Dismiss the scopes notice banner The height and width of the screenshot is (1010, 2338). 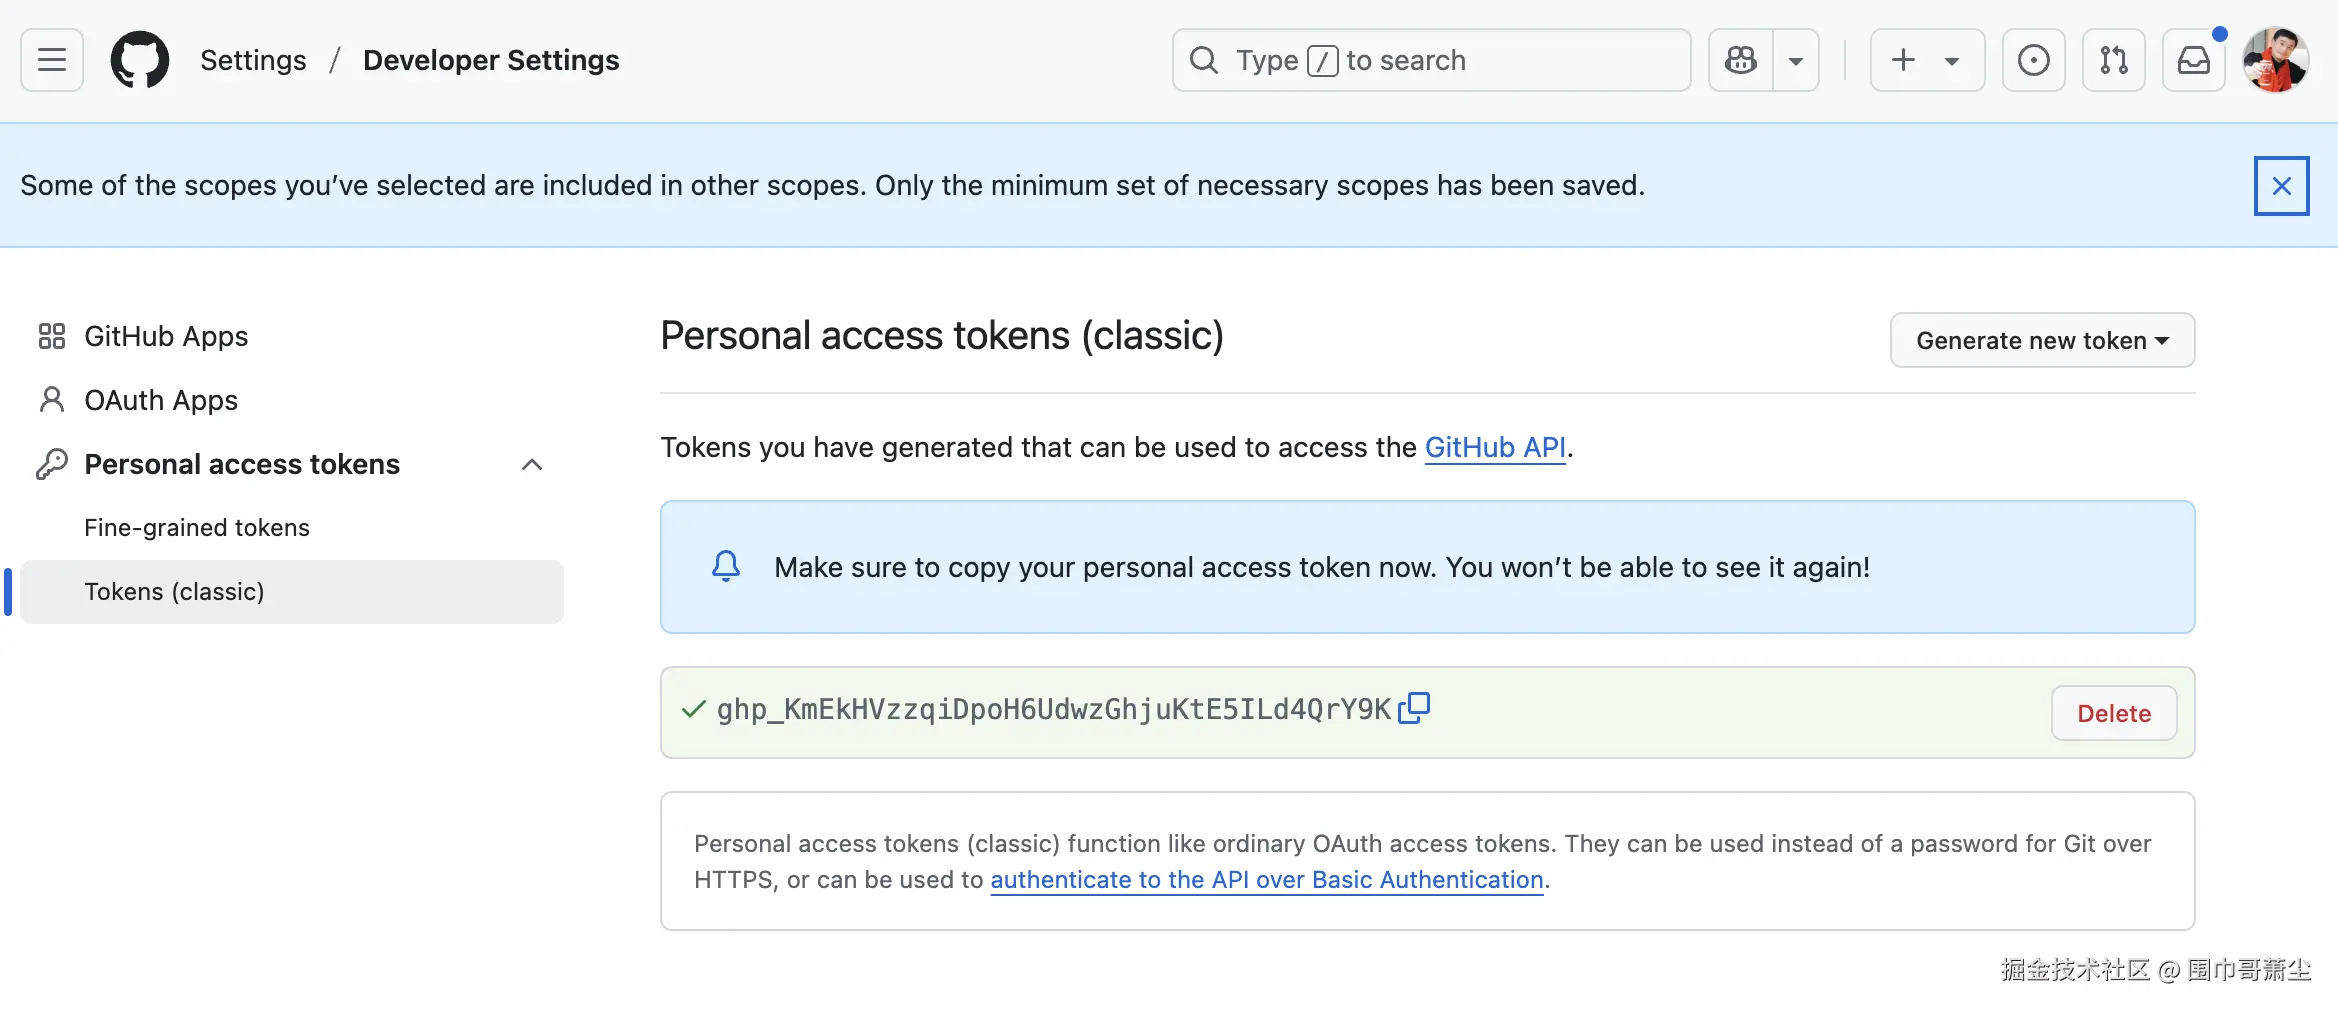pyautogui.click(x=2281, y=186)
